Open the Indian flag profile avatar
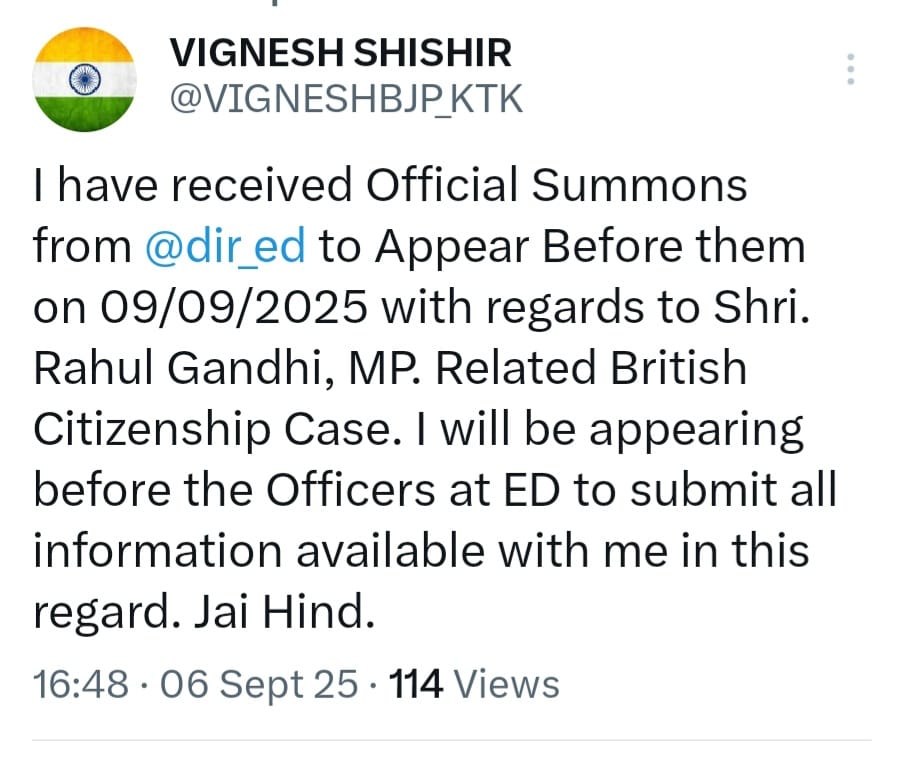Image resolution: width=902 pixels, height=774 pixels. click(x=84, y=79)
